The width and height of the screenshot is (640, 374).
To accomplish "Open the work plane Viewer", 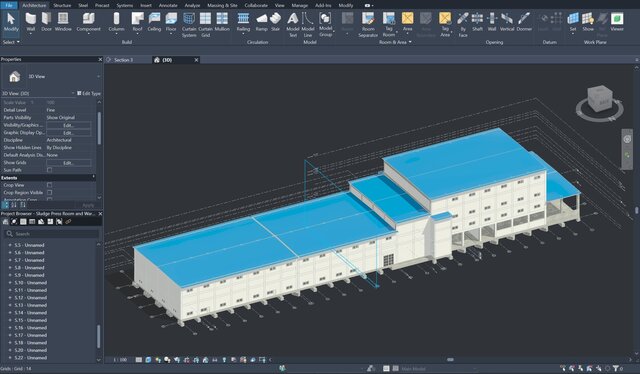I will tap(617, 22).
